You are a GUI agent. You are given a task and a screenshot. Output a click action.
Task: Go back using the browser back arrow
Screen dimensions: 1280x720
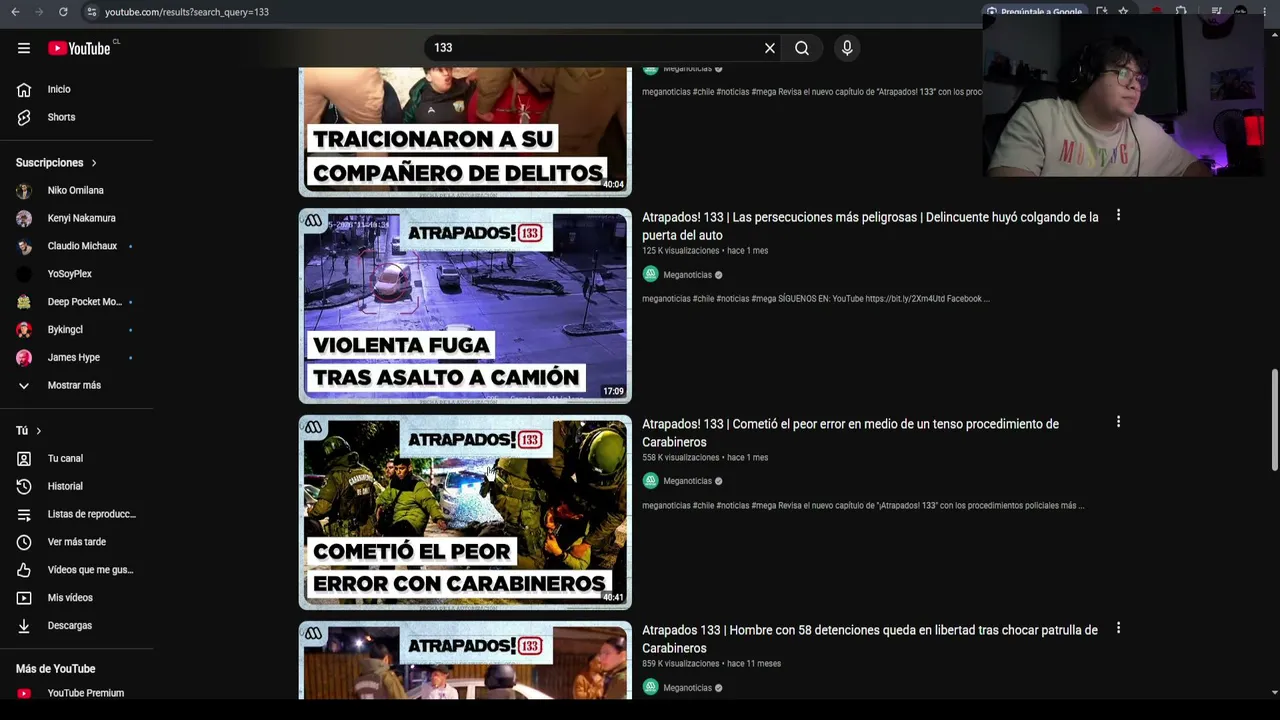[15, 12]
